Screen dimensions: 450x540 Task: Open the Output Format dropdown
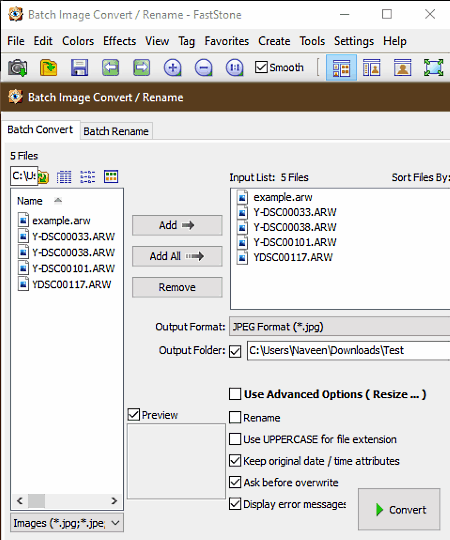click(339, 326)
